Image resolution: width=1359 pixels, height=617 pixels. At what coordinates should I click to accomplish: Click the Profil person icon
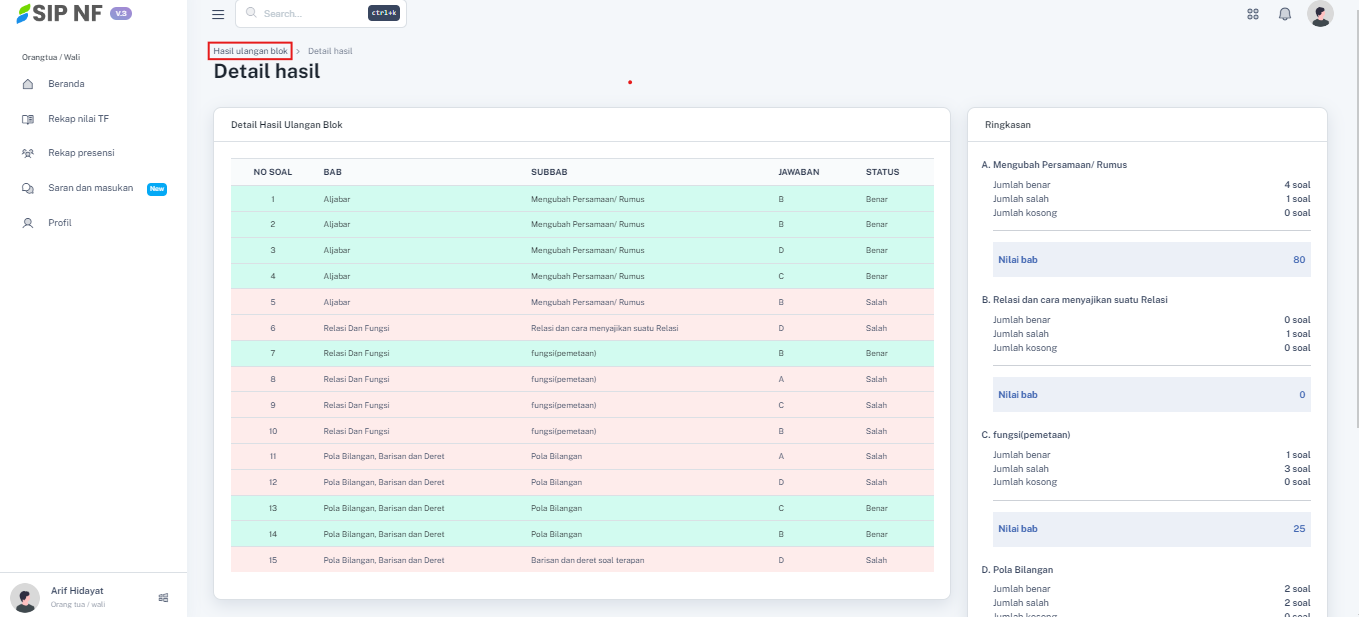coord(28,223)
